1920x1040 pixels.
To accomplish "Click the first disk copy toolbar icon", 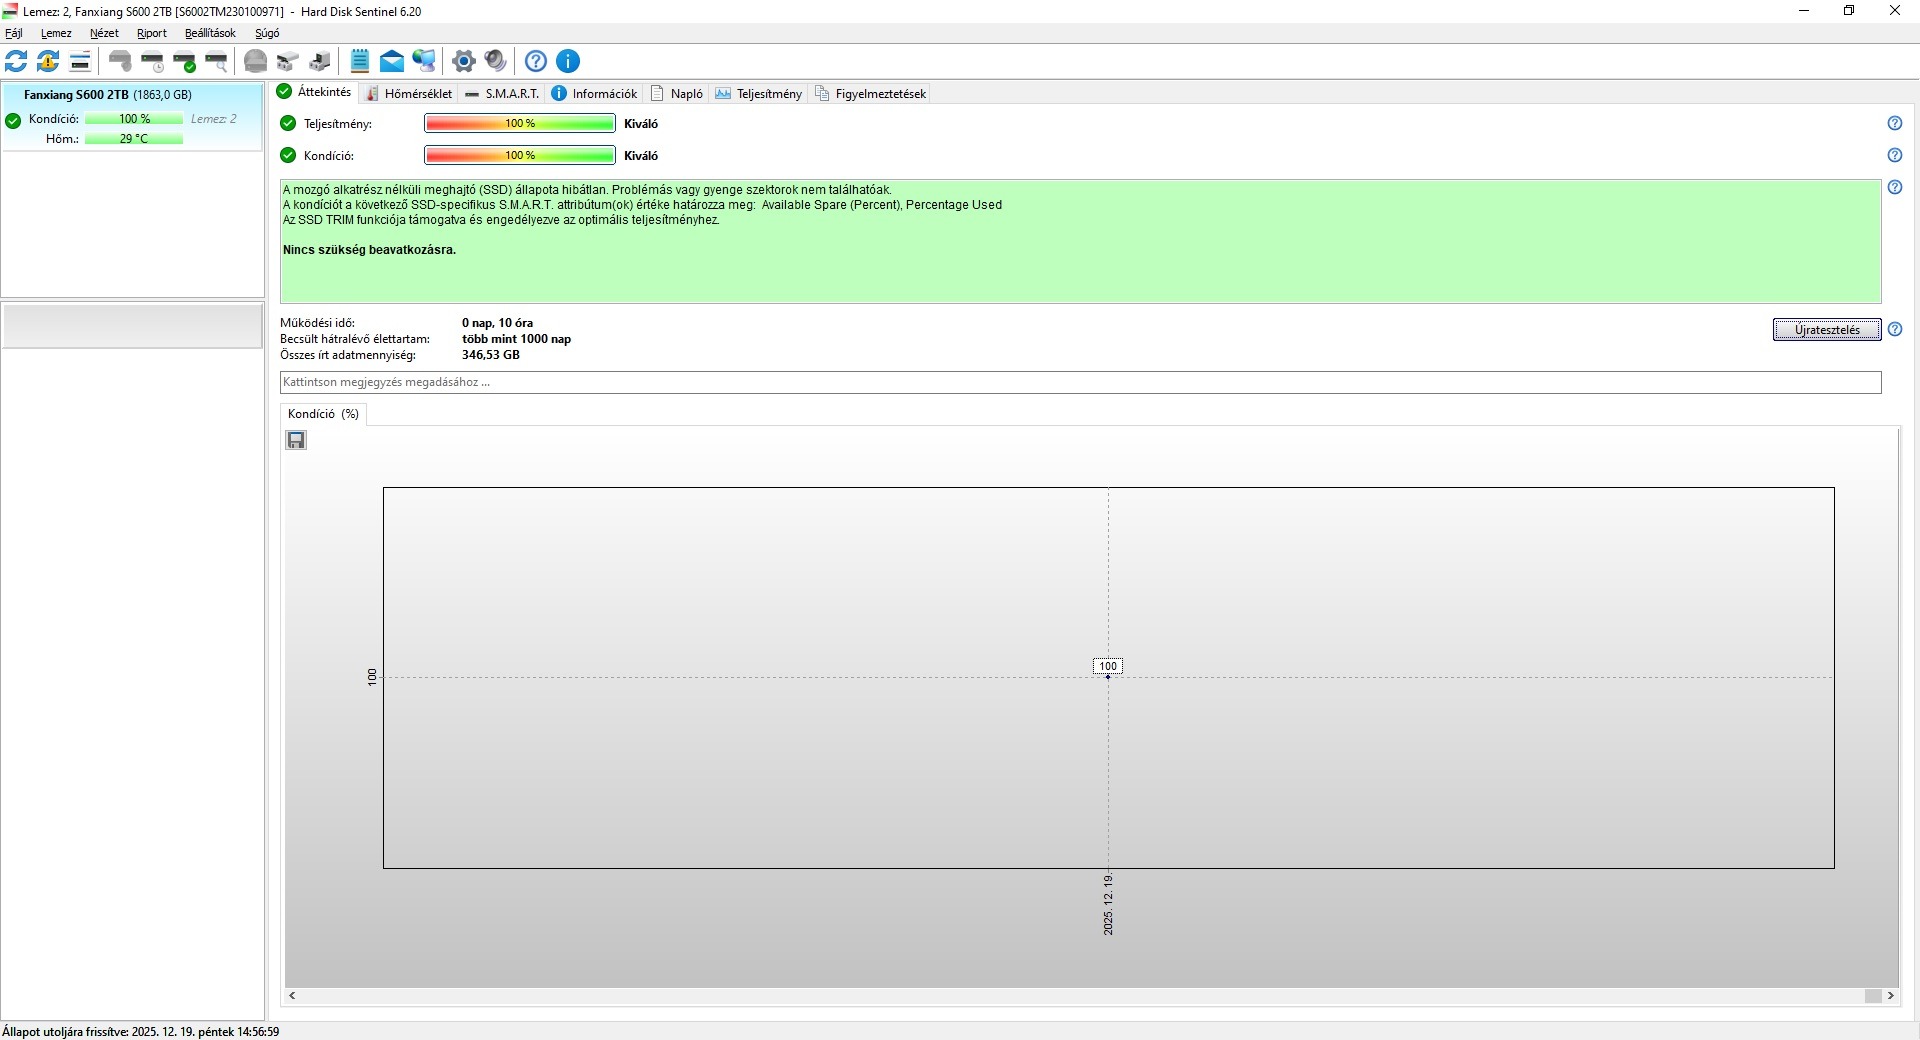I will (288, 61).
